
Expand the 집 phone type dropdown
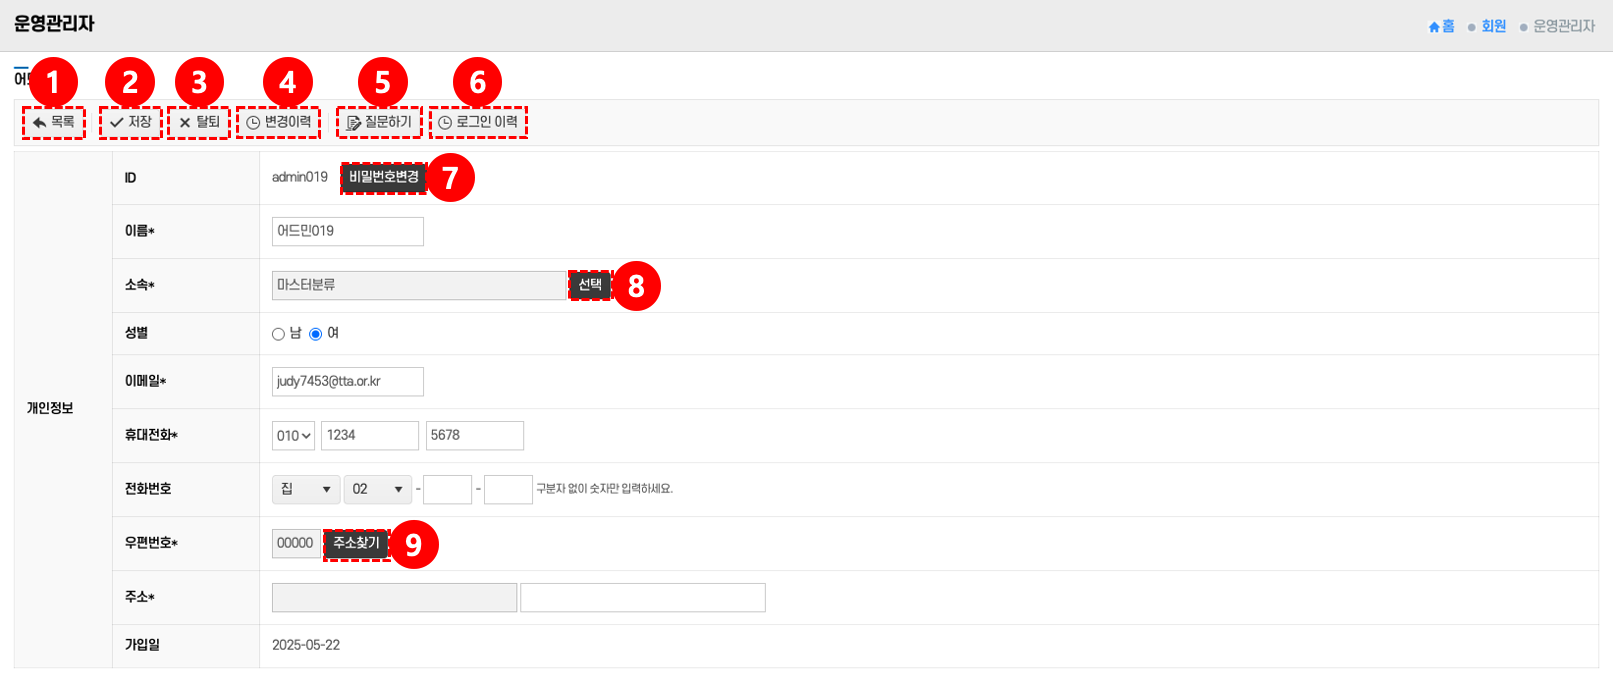point(305,489)
